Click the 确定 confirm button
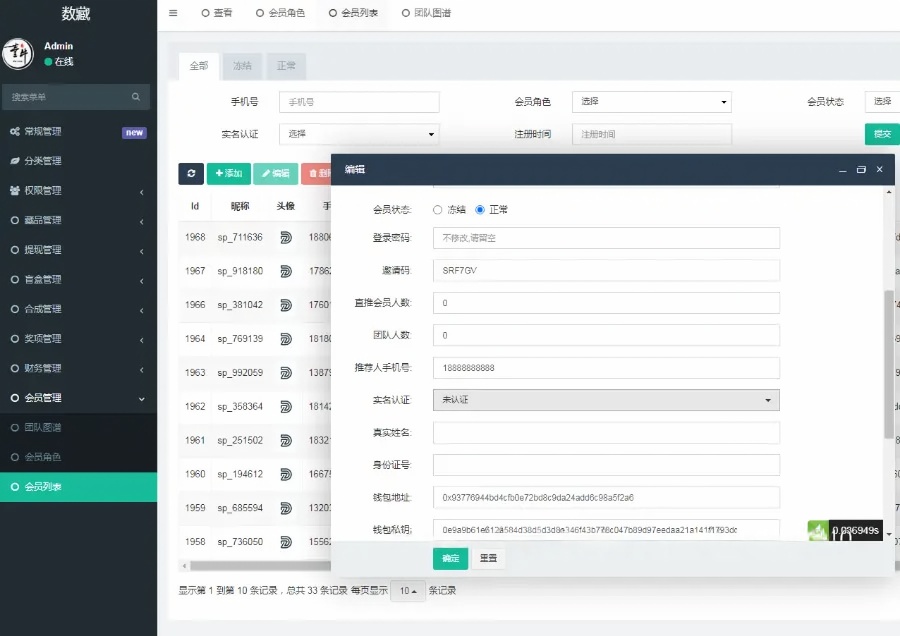The image size is (900, 636). (x=450, y=559)
